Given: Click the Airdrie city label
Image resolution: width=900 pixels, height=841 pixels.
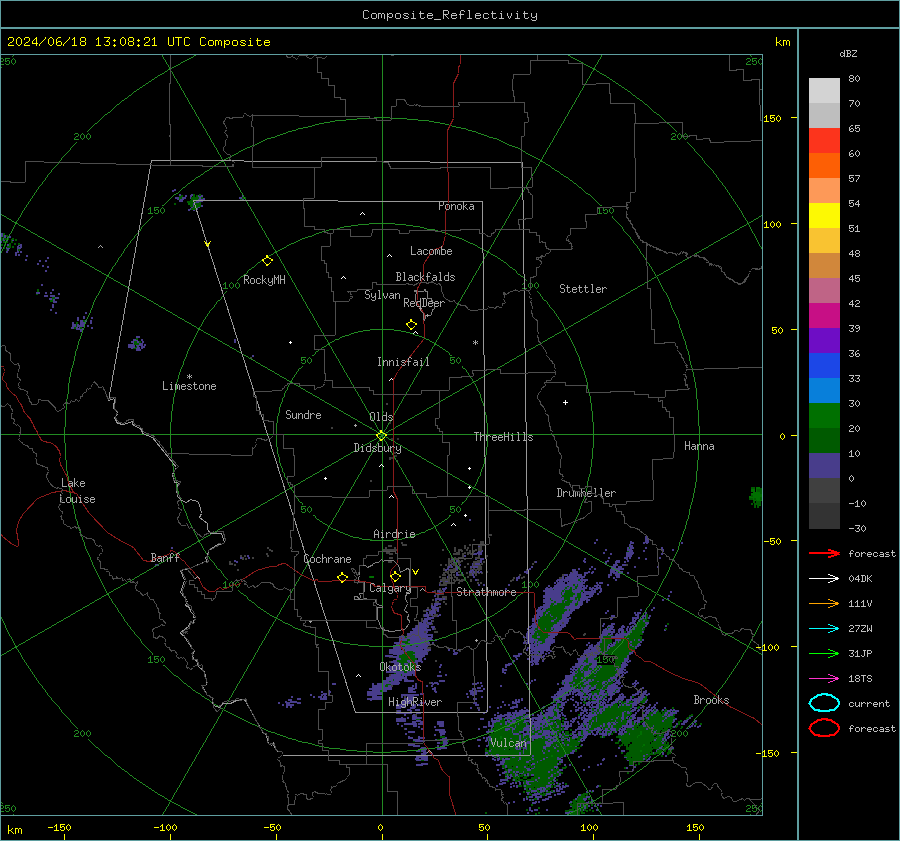Looking at the screenshot, I should [x=394, y=534].
